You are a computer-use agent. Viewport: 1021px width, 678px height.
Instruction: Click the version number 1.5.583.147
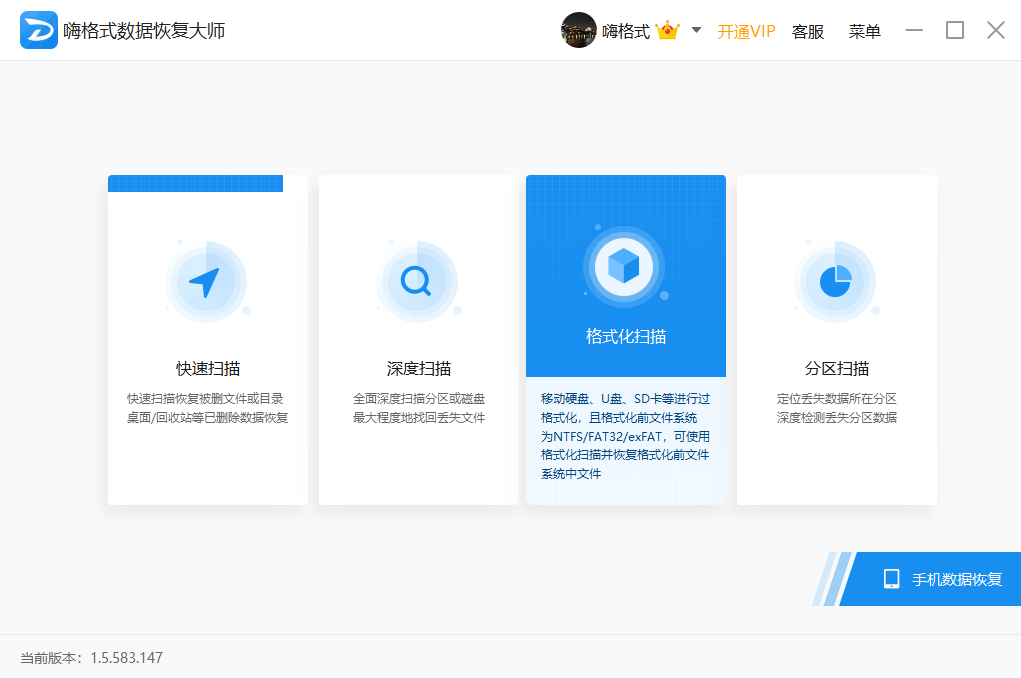[126, 658]
